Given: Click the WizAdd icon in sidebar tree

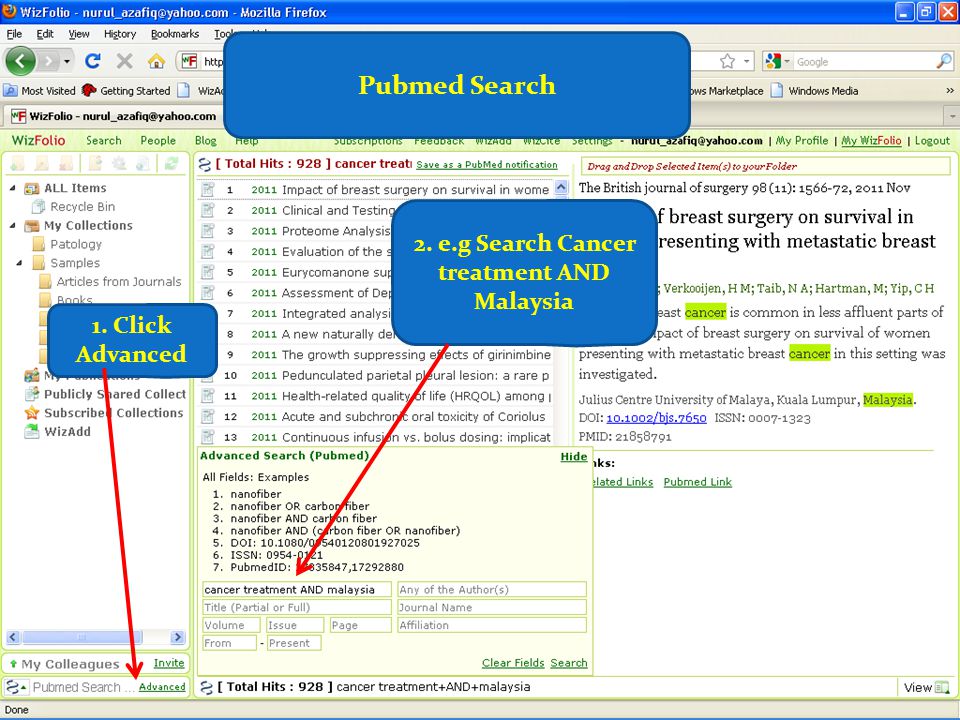Looking at the screenshot, I should 32,432.
